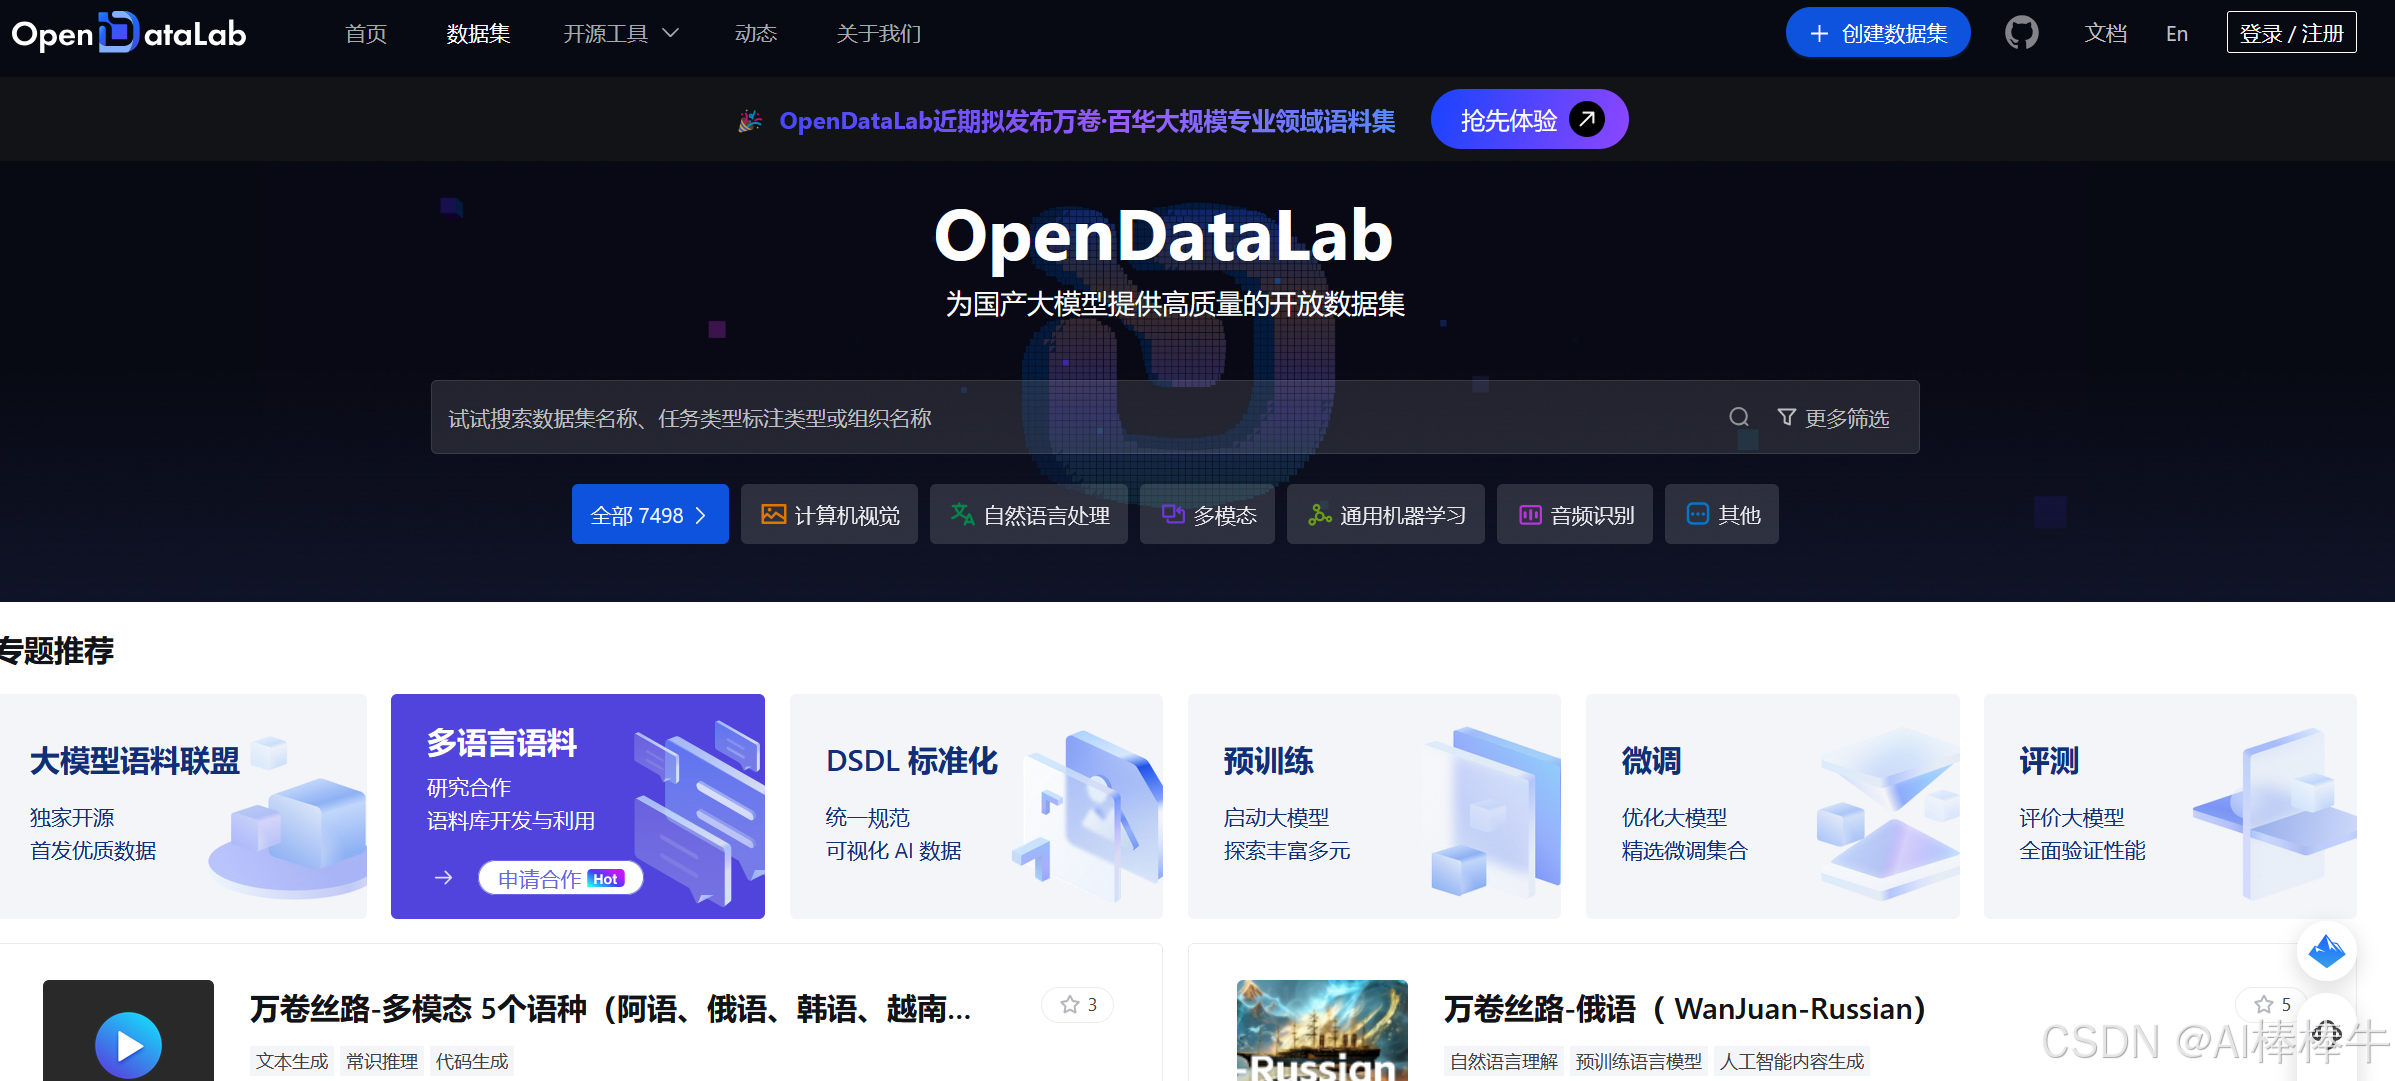
Task: Select the 自然语言处理 category icon
Action: [x=962, y=514]
